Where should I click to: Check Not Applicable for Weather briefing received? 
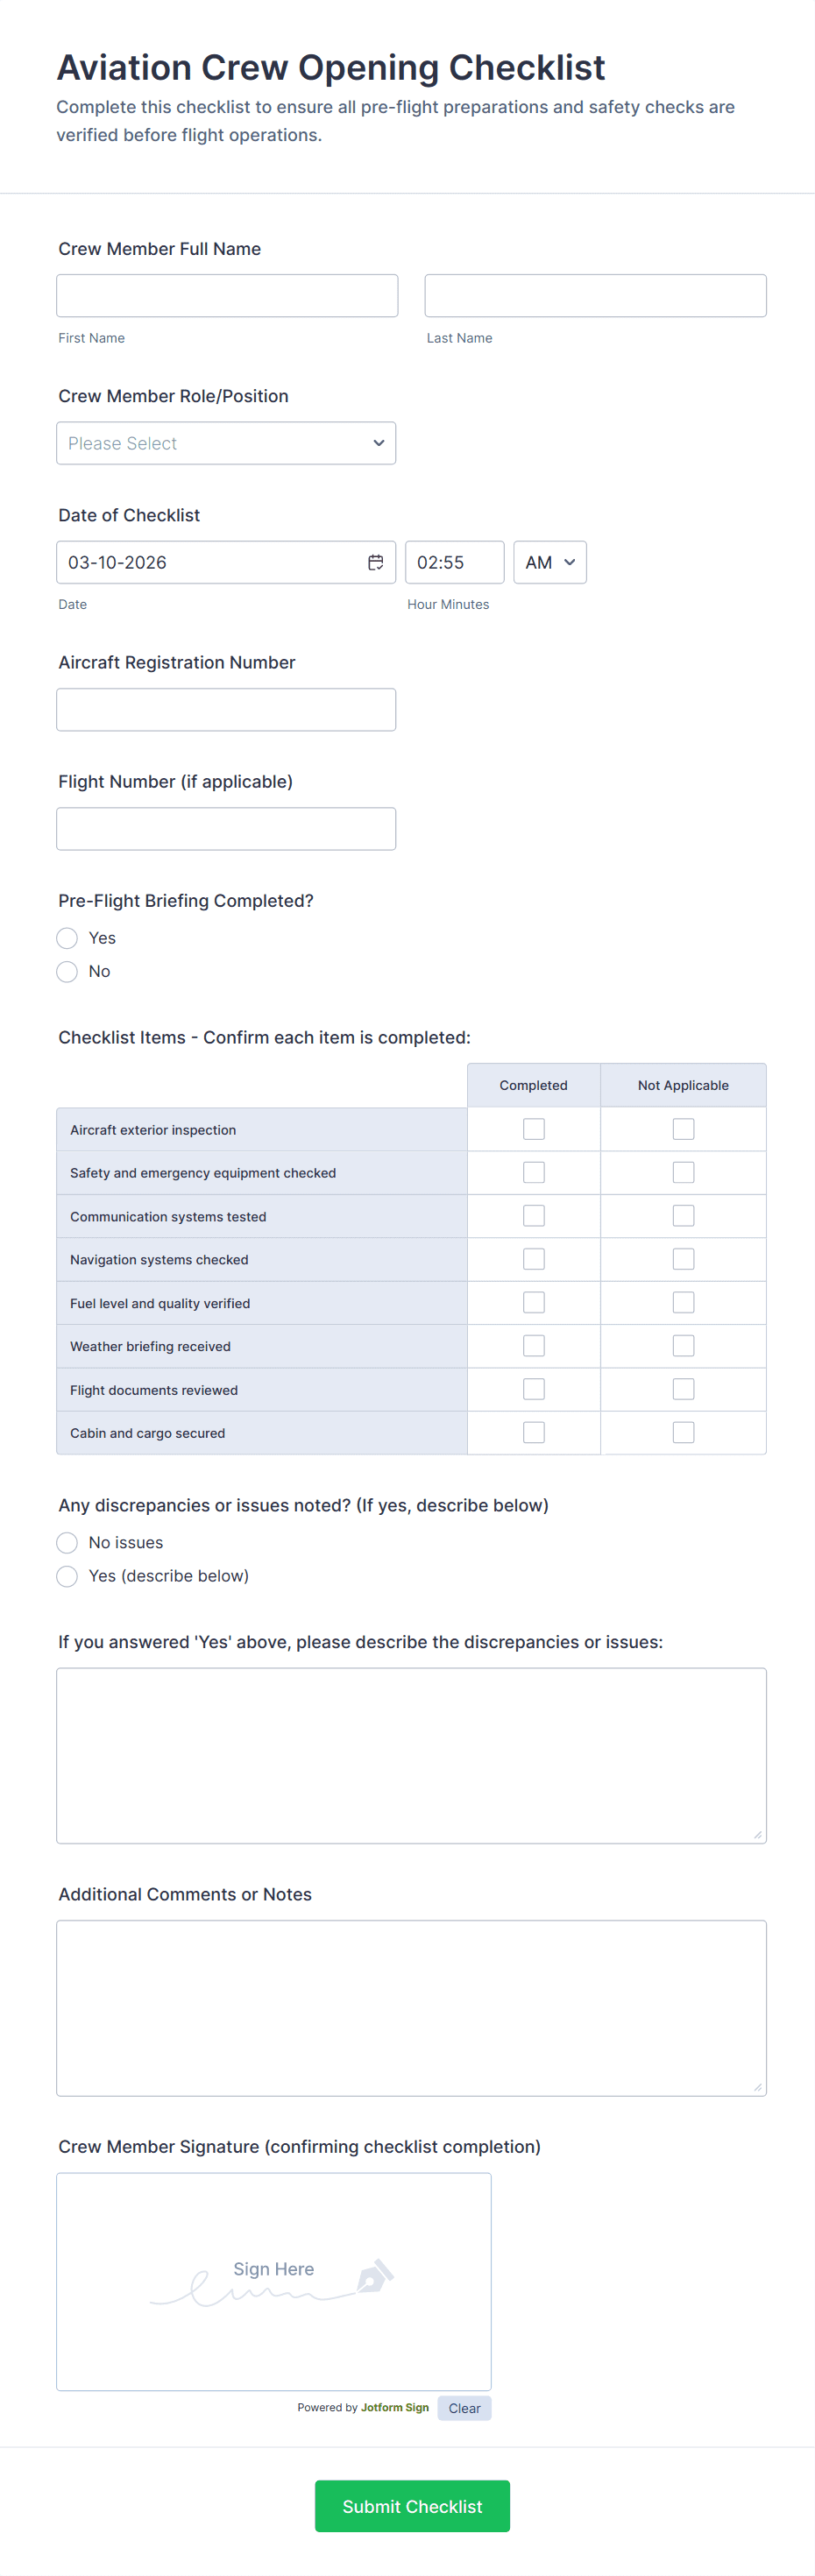point(683,1346)
